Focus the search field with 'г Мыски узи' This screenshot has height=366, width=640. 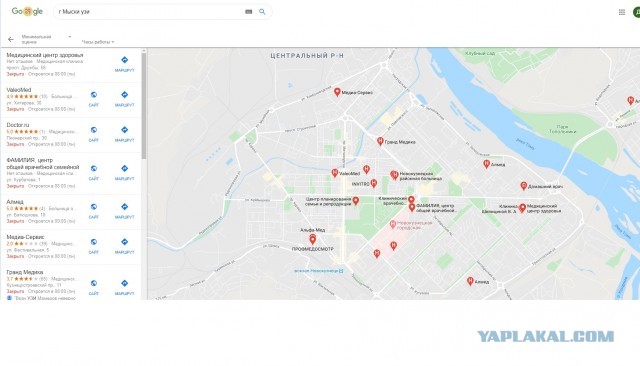pyautogui.click(x=150, y=12)
